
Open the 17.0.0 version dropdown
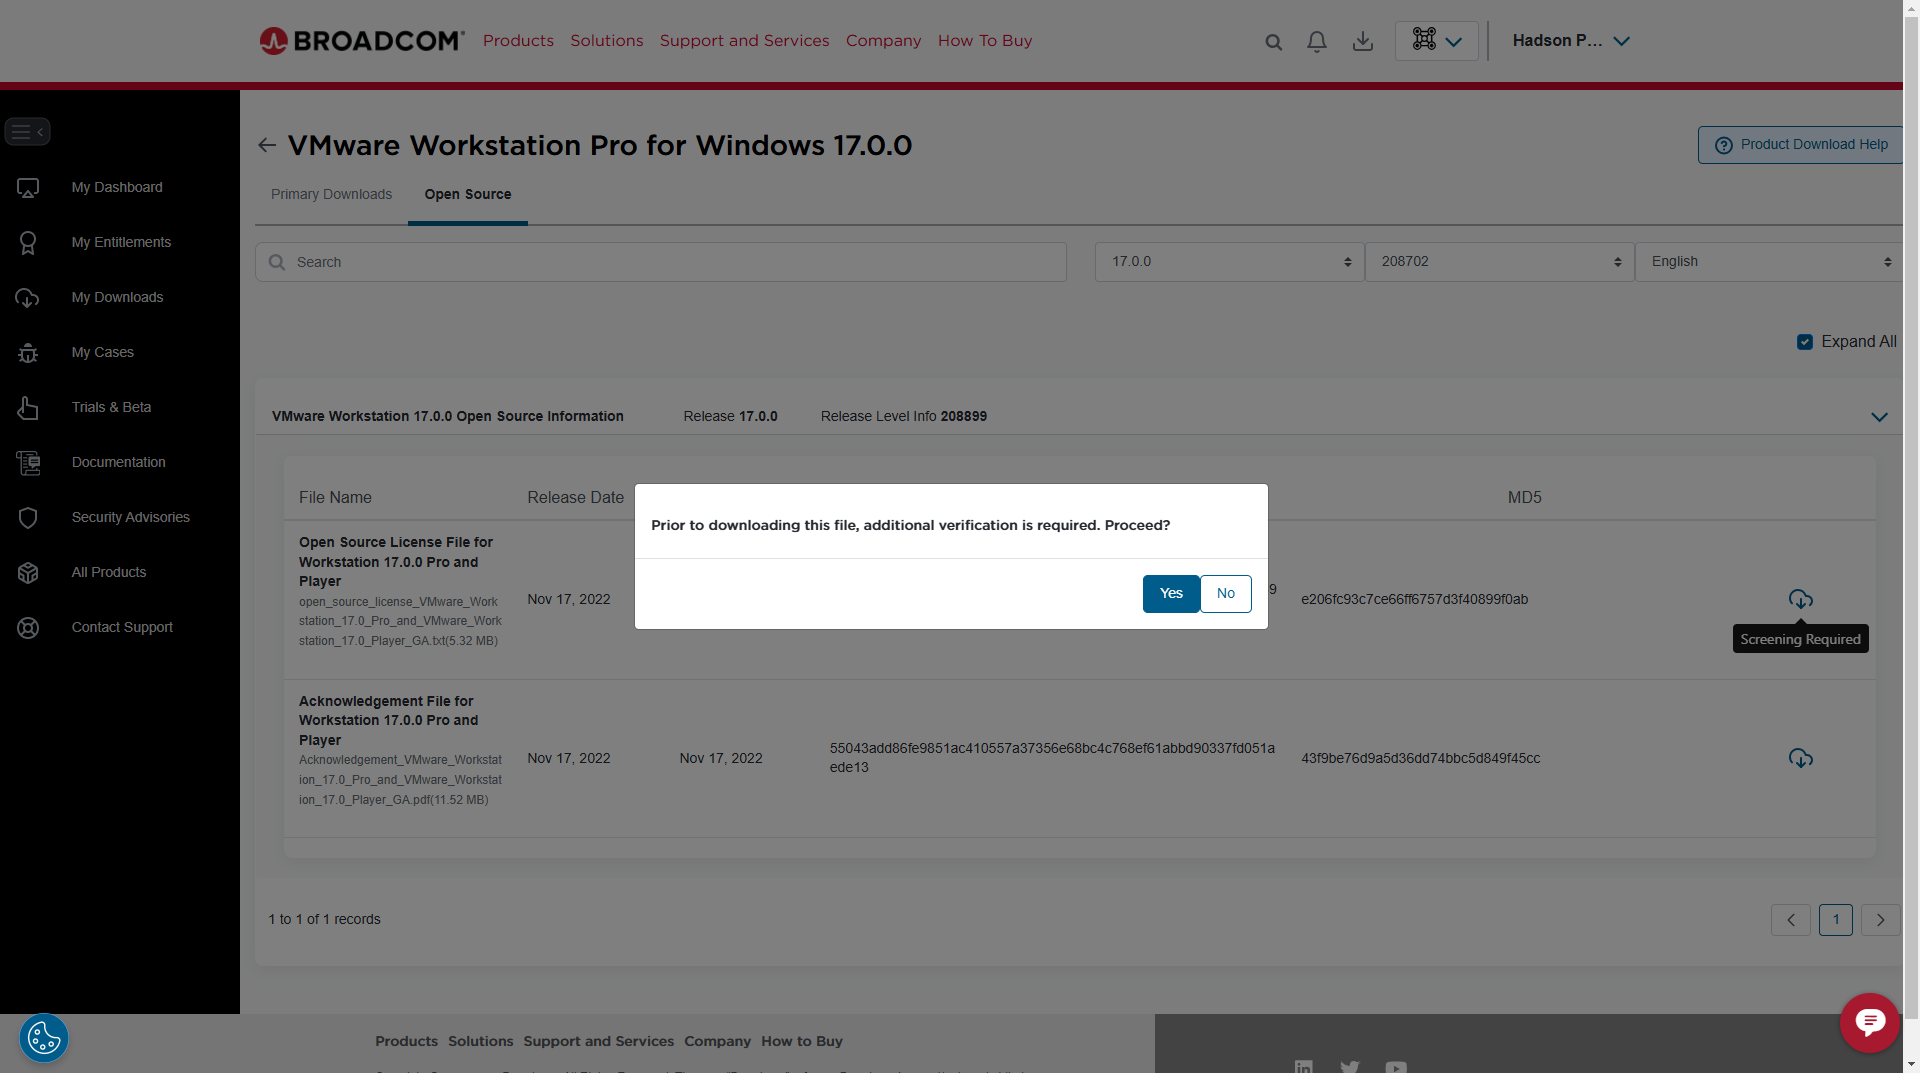point(1230,262)
